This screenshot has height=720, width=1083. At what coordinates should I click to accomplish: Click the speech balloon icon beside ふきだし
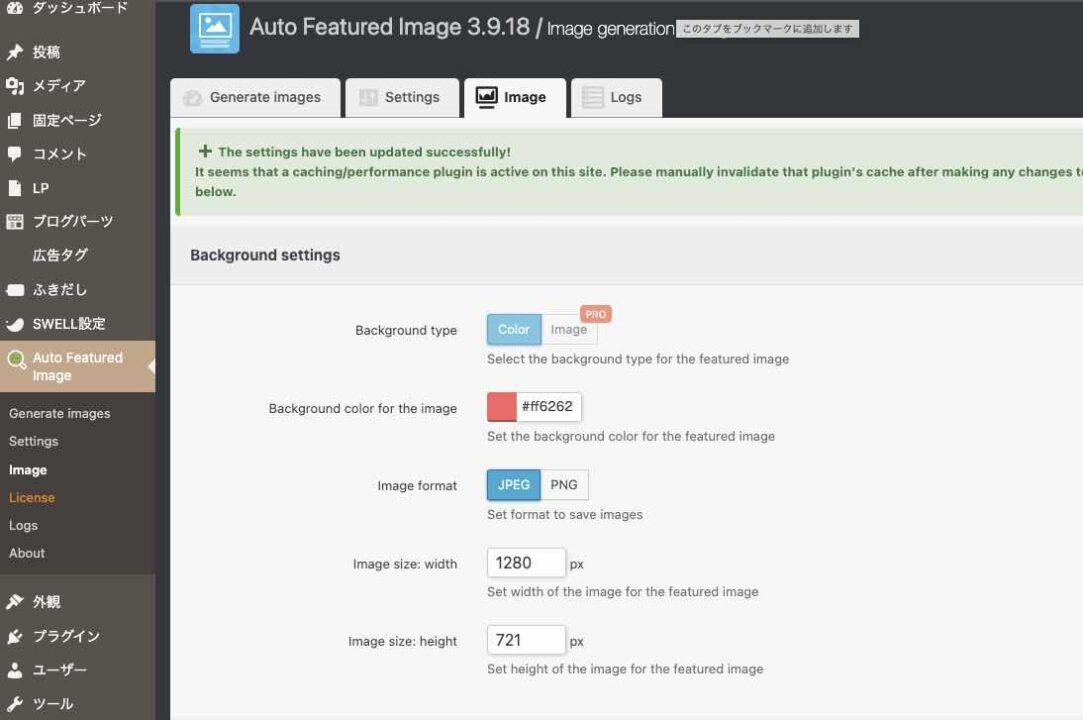(x=15, y=290)
